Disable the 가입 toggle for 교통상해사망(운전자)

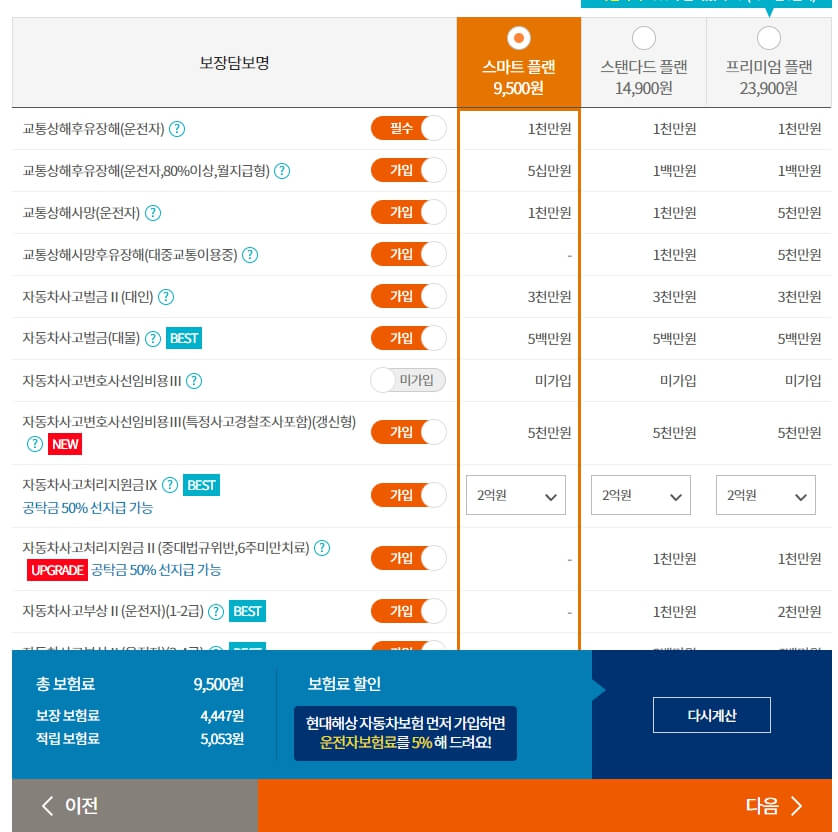(x=408, y=212)
